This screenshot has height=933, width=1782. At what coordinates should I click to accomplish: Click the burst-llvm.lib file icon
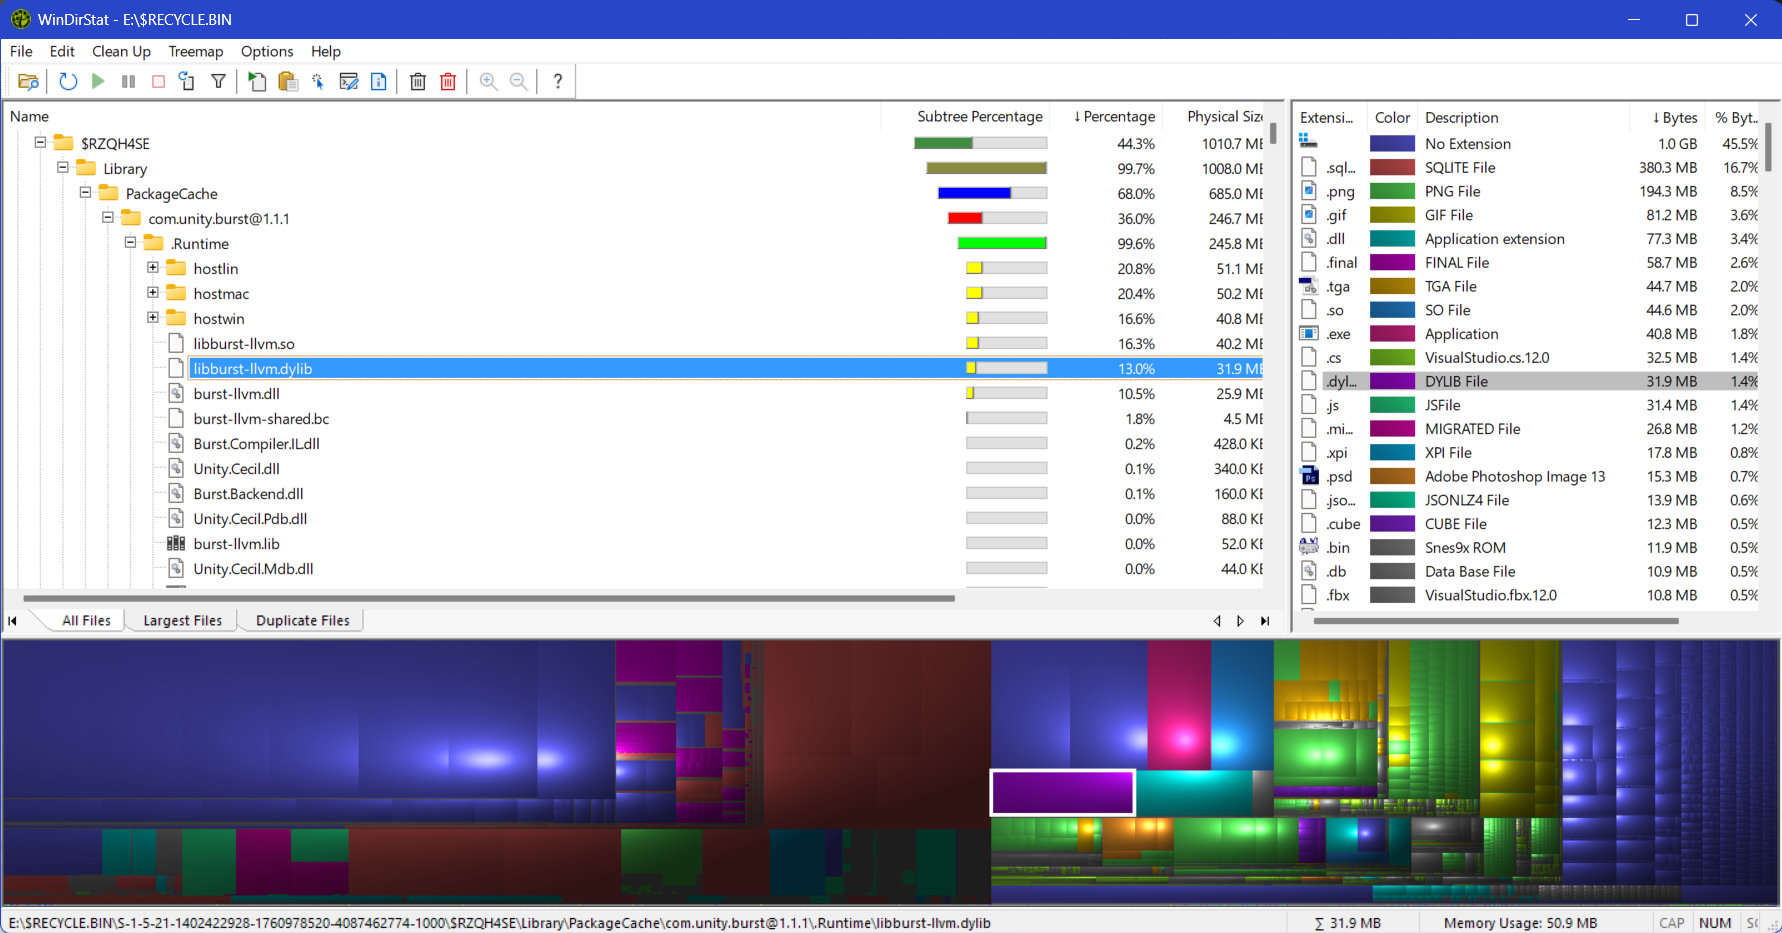pos(176,544)
